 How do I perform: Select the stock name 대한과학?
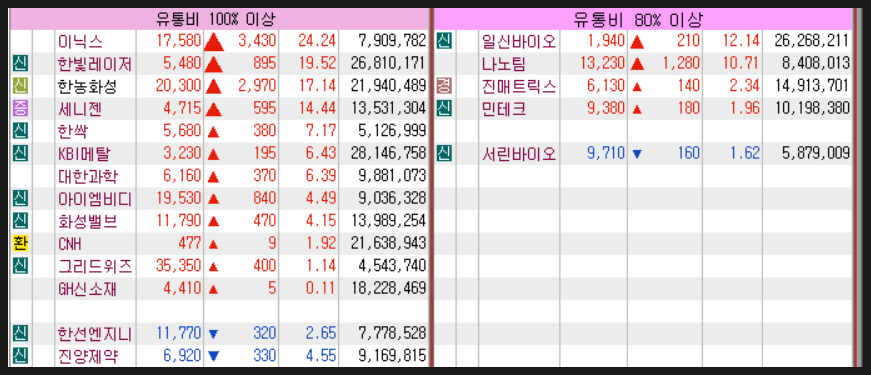pyautogui.click(x=88, y=176)
